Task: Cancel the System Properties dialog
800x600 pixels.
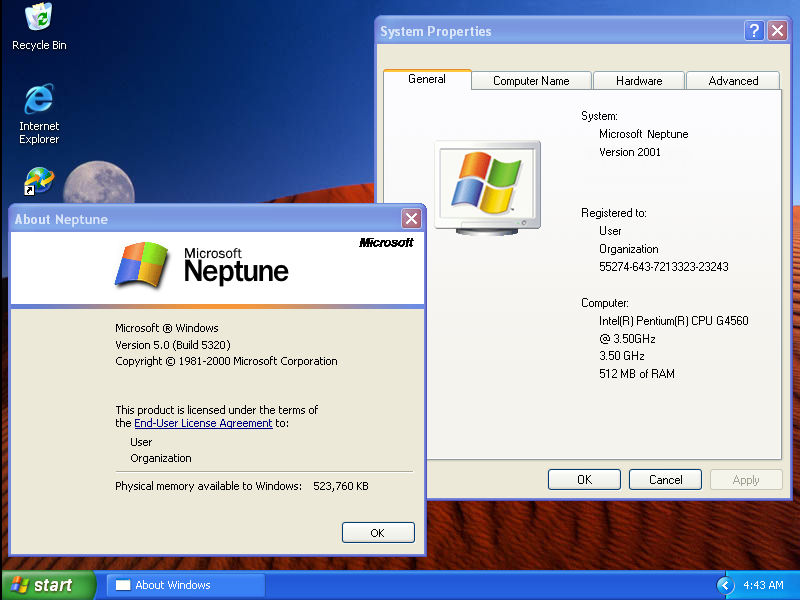Action: (665, 480)
